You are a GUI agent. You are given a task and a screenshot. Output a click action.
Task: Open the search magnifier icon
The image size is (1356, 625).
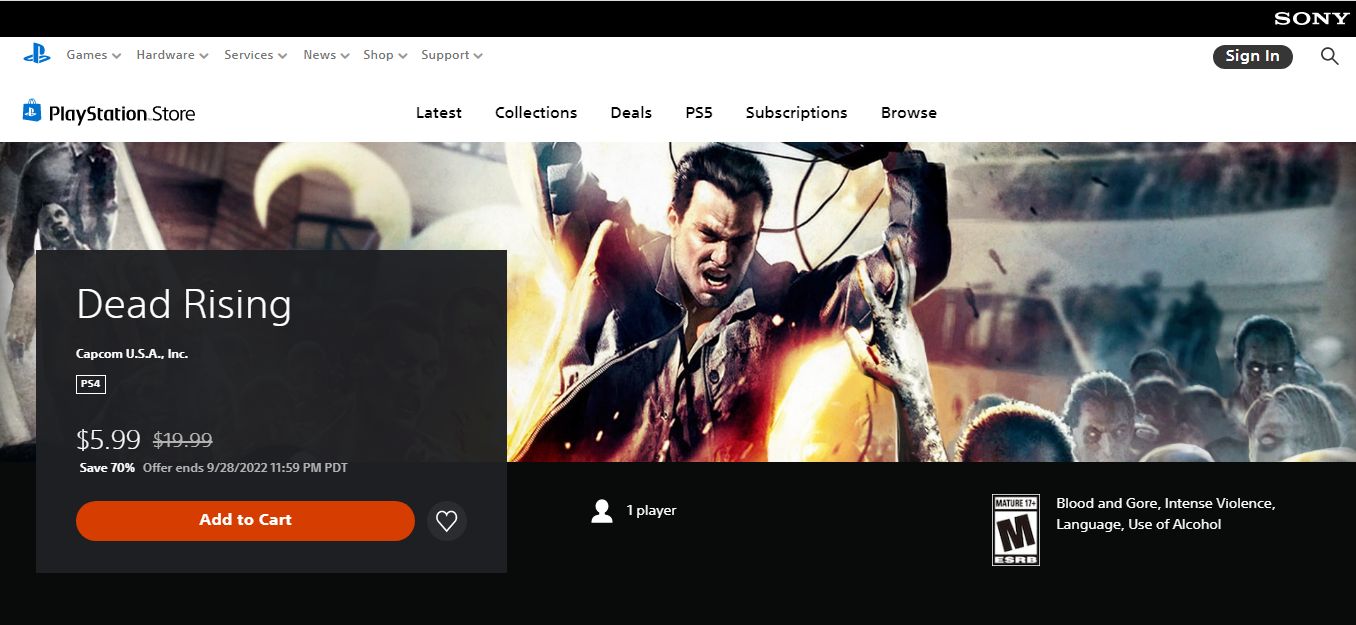tap(1329, 56)
